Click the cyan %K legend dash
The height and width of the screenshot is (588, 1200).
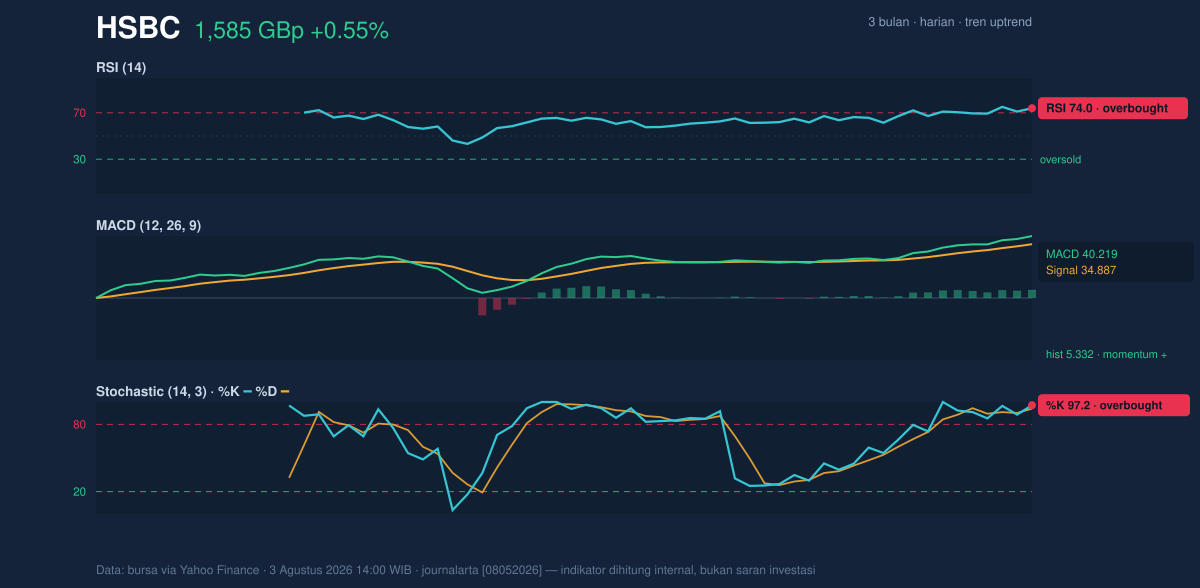pos(248,392)
